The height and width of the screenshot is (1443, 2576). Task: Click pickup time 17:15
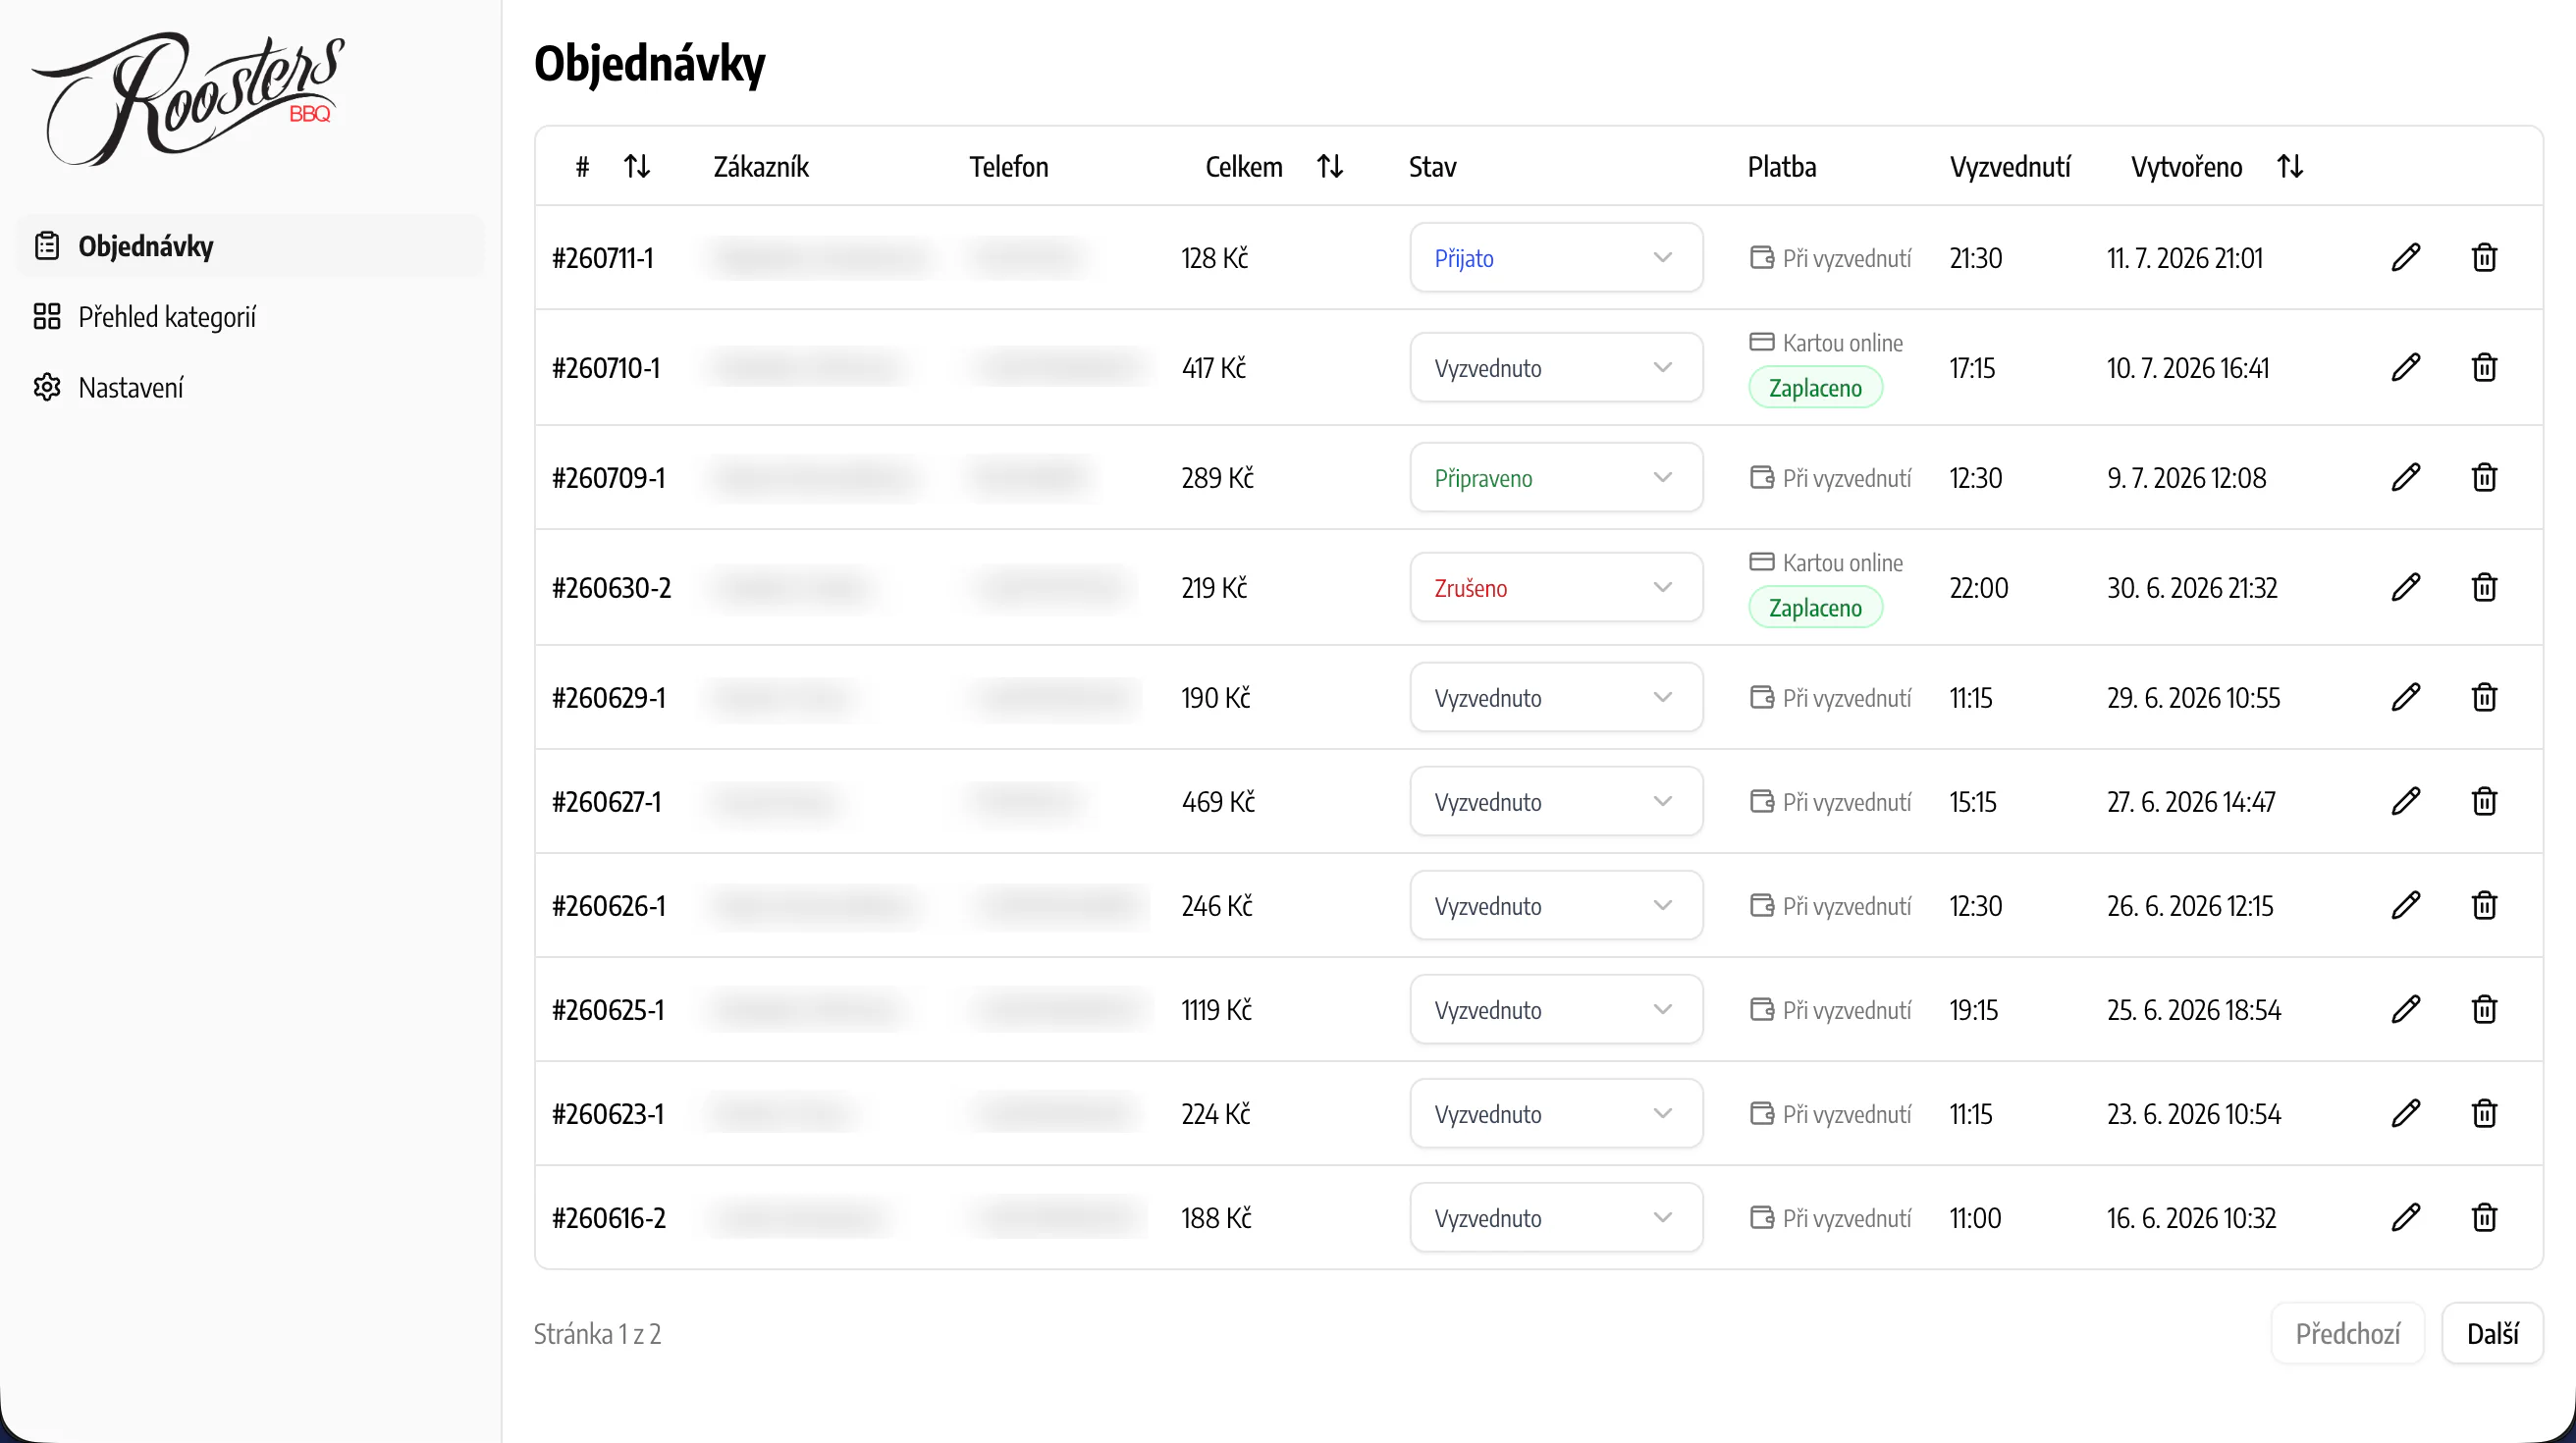(x=1972, y=368)
